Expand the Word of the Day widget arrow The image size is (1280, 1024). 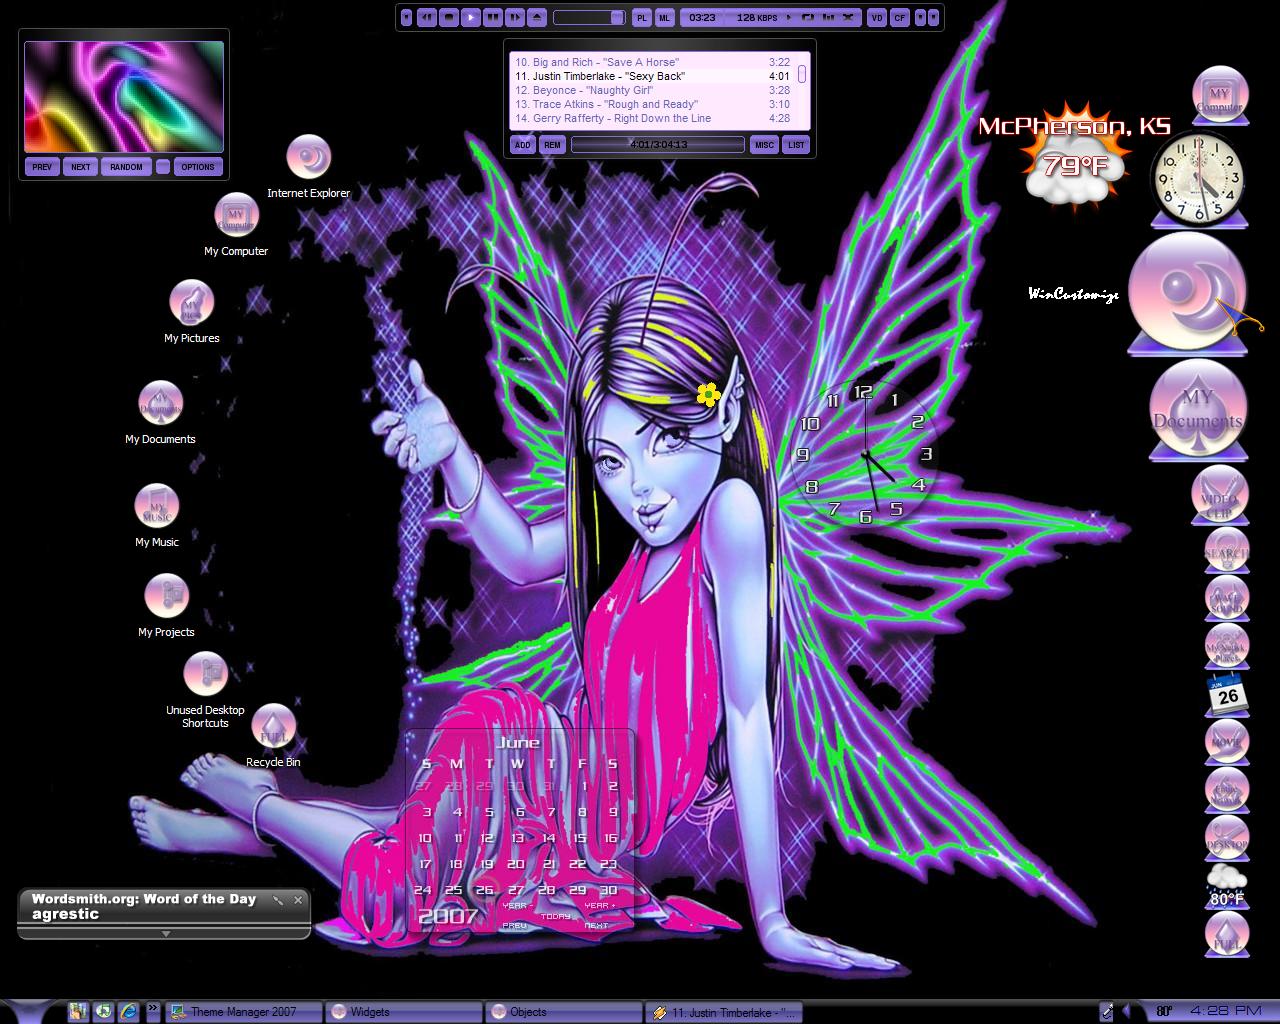coord(165,934)
